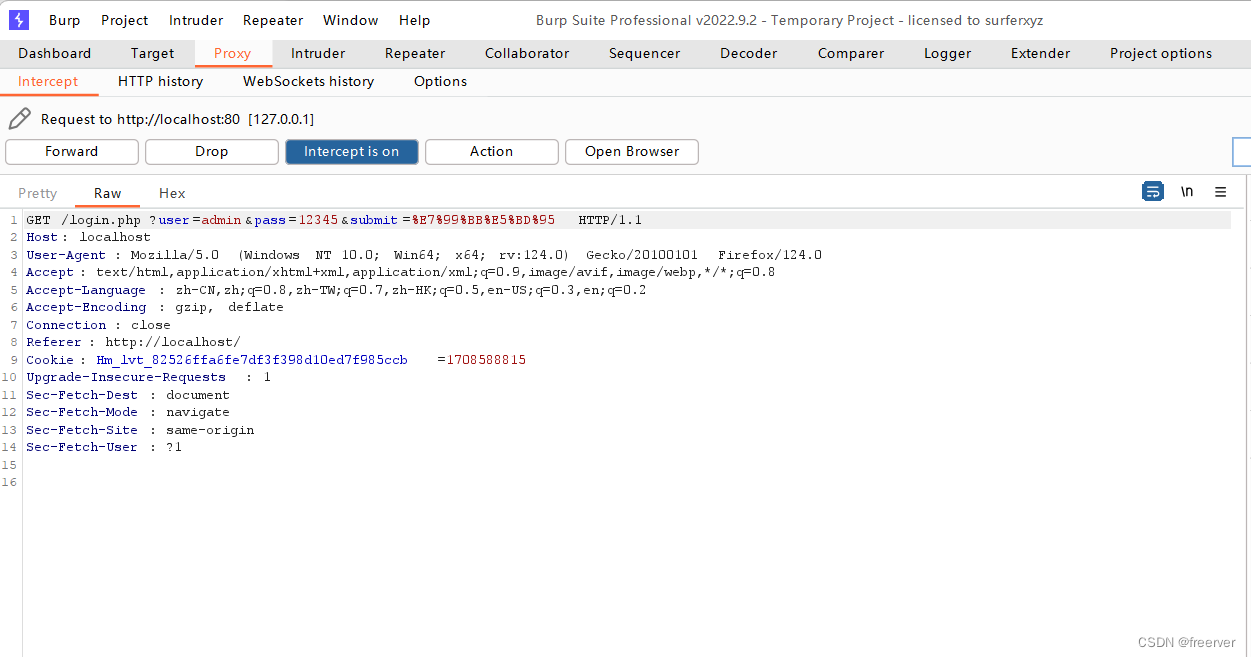The height and width of the screenshot is (657, 1251).
Task: Select the Raw view tab
Action: point(108,194)
